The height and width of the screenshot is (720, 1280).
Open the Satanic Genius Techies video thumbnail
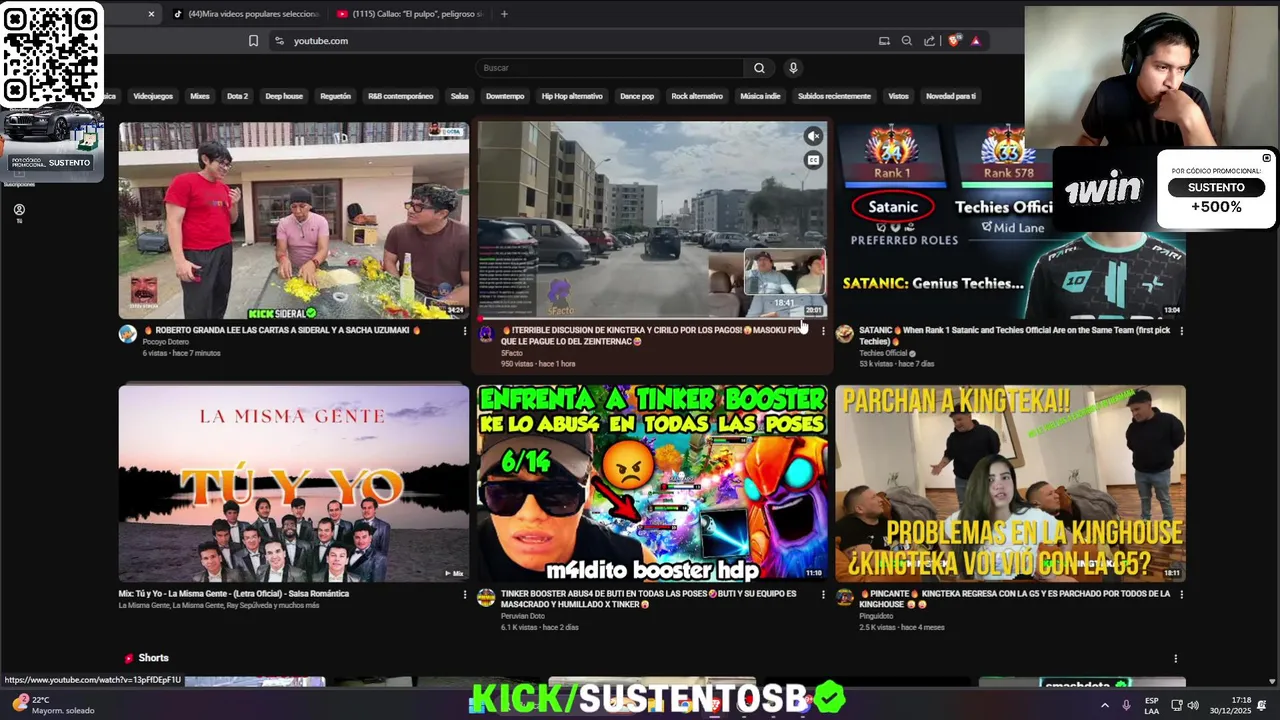coord(1011,220)
